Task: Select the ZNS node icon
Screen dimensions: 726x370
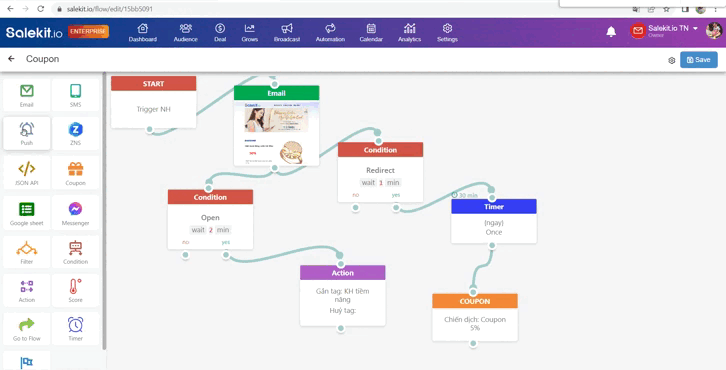Action: point(75,129)
